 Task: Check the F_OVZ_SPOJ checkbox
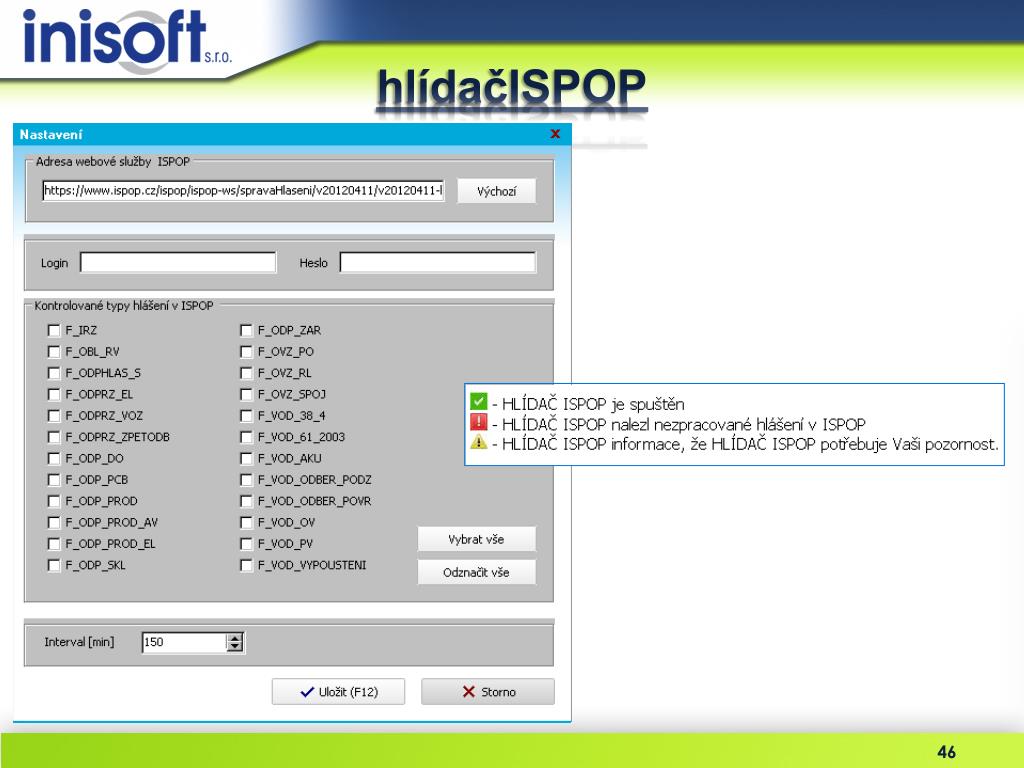(246, 394)
